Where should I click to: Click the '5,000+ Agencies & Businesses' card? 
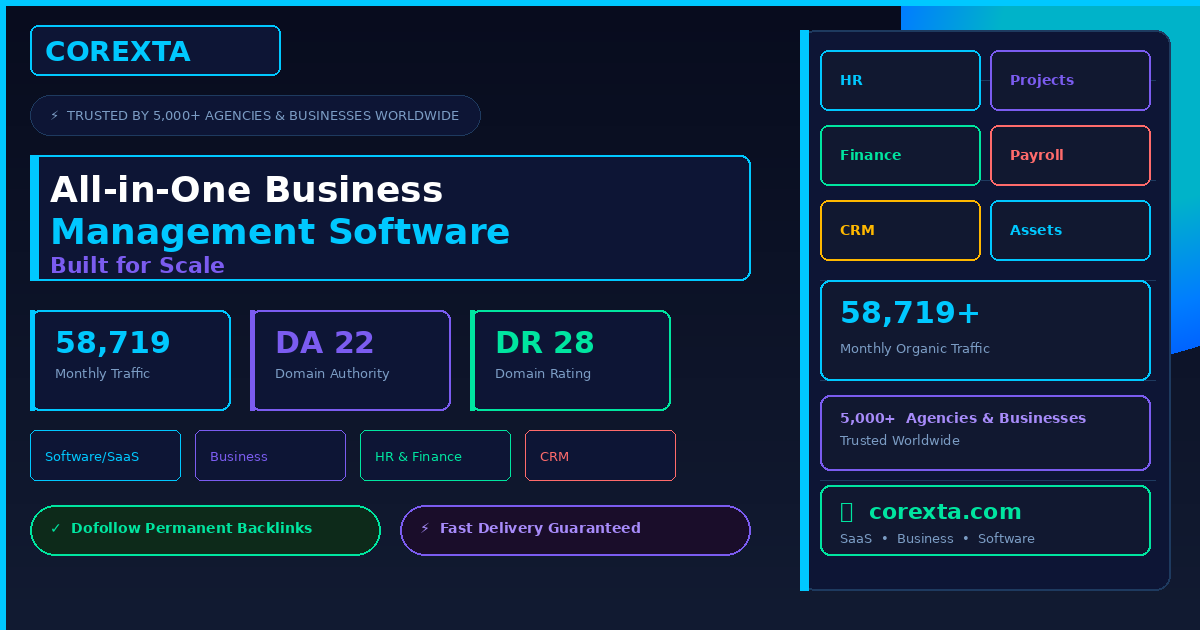pos(985,432)
